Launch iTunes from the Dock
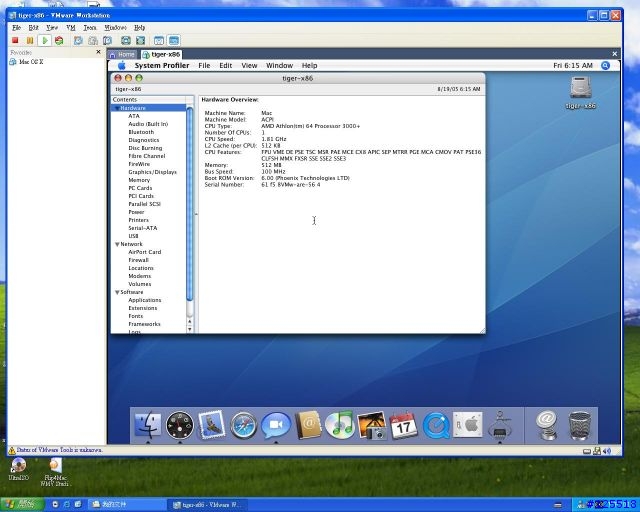 340,425
